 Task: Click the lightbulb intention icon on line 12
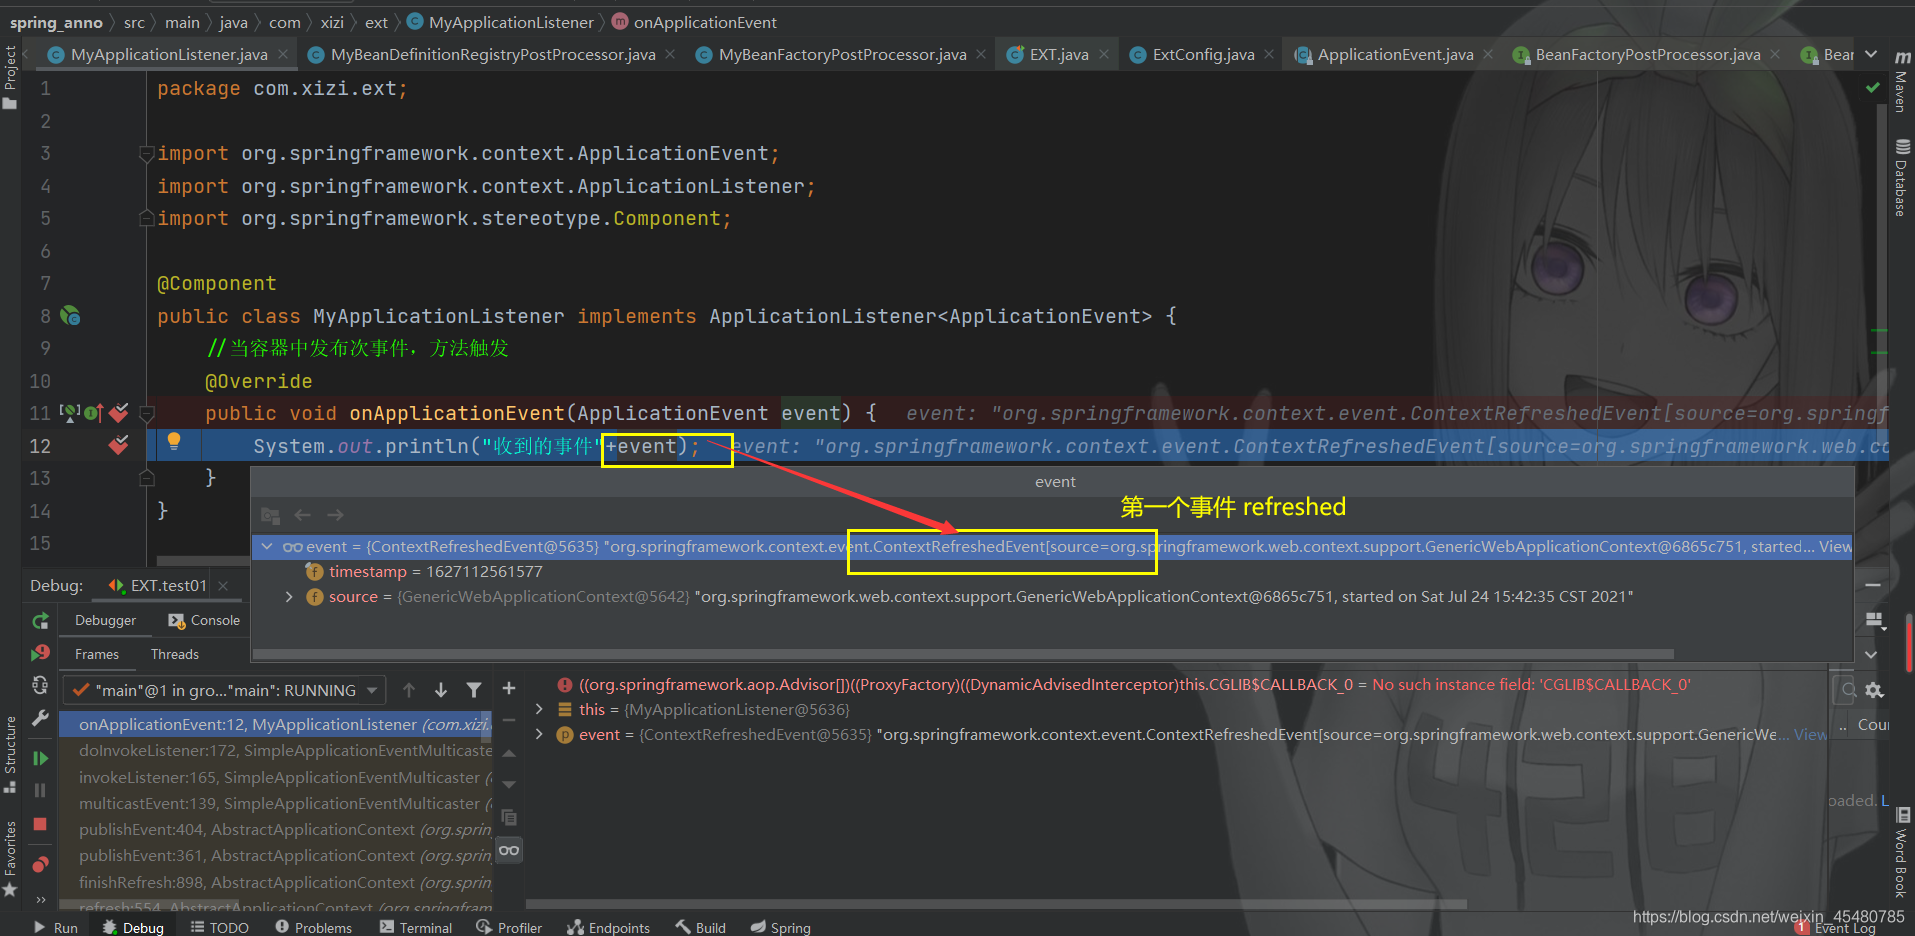tap(174, 441)
